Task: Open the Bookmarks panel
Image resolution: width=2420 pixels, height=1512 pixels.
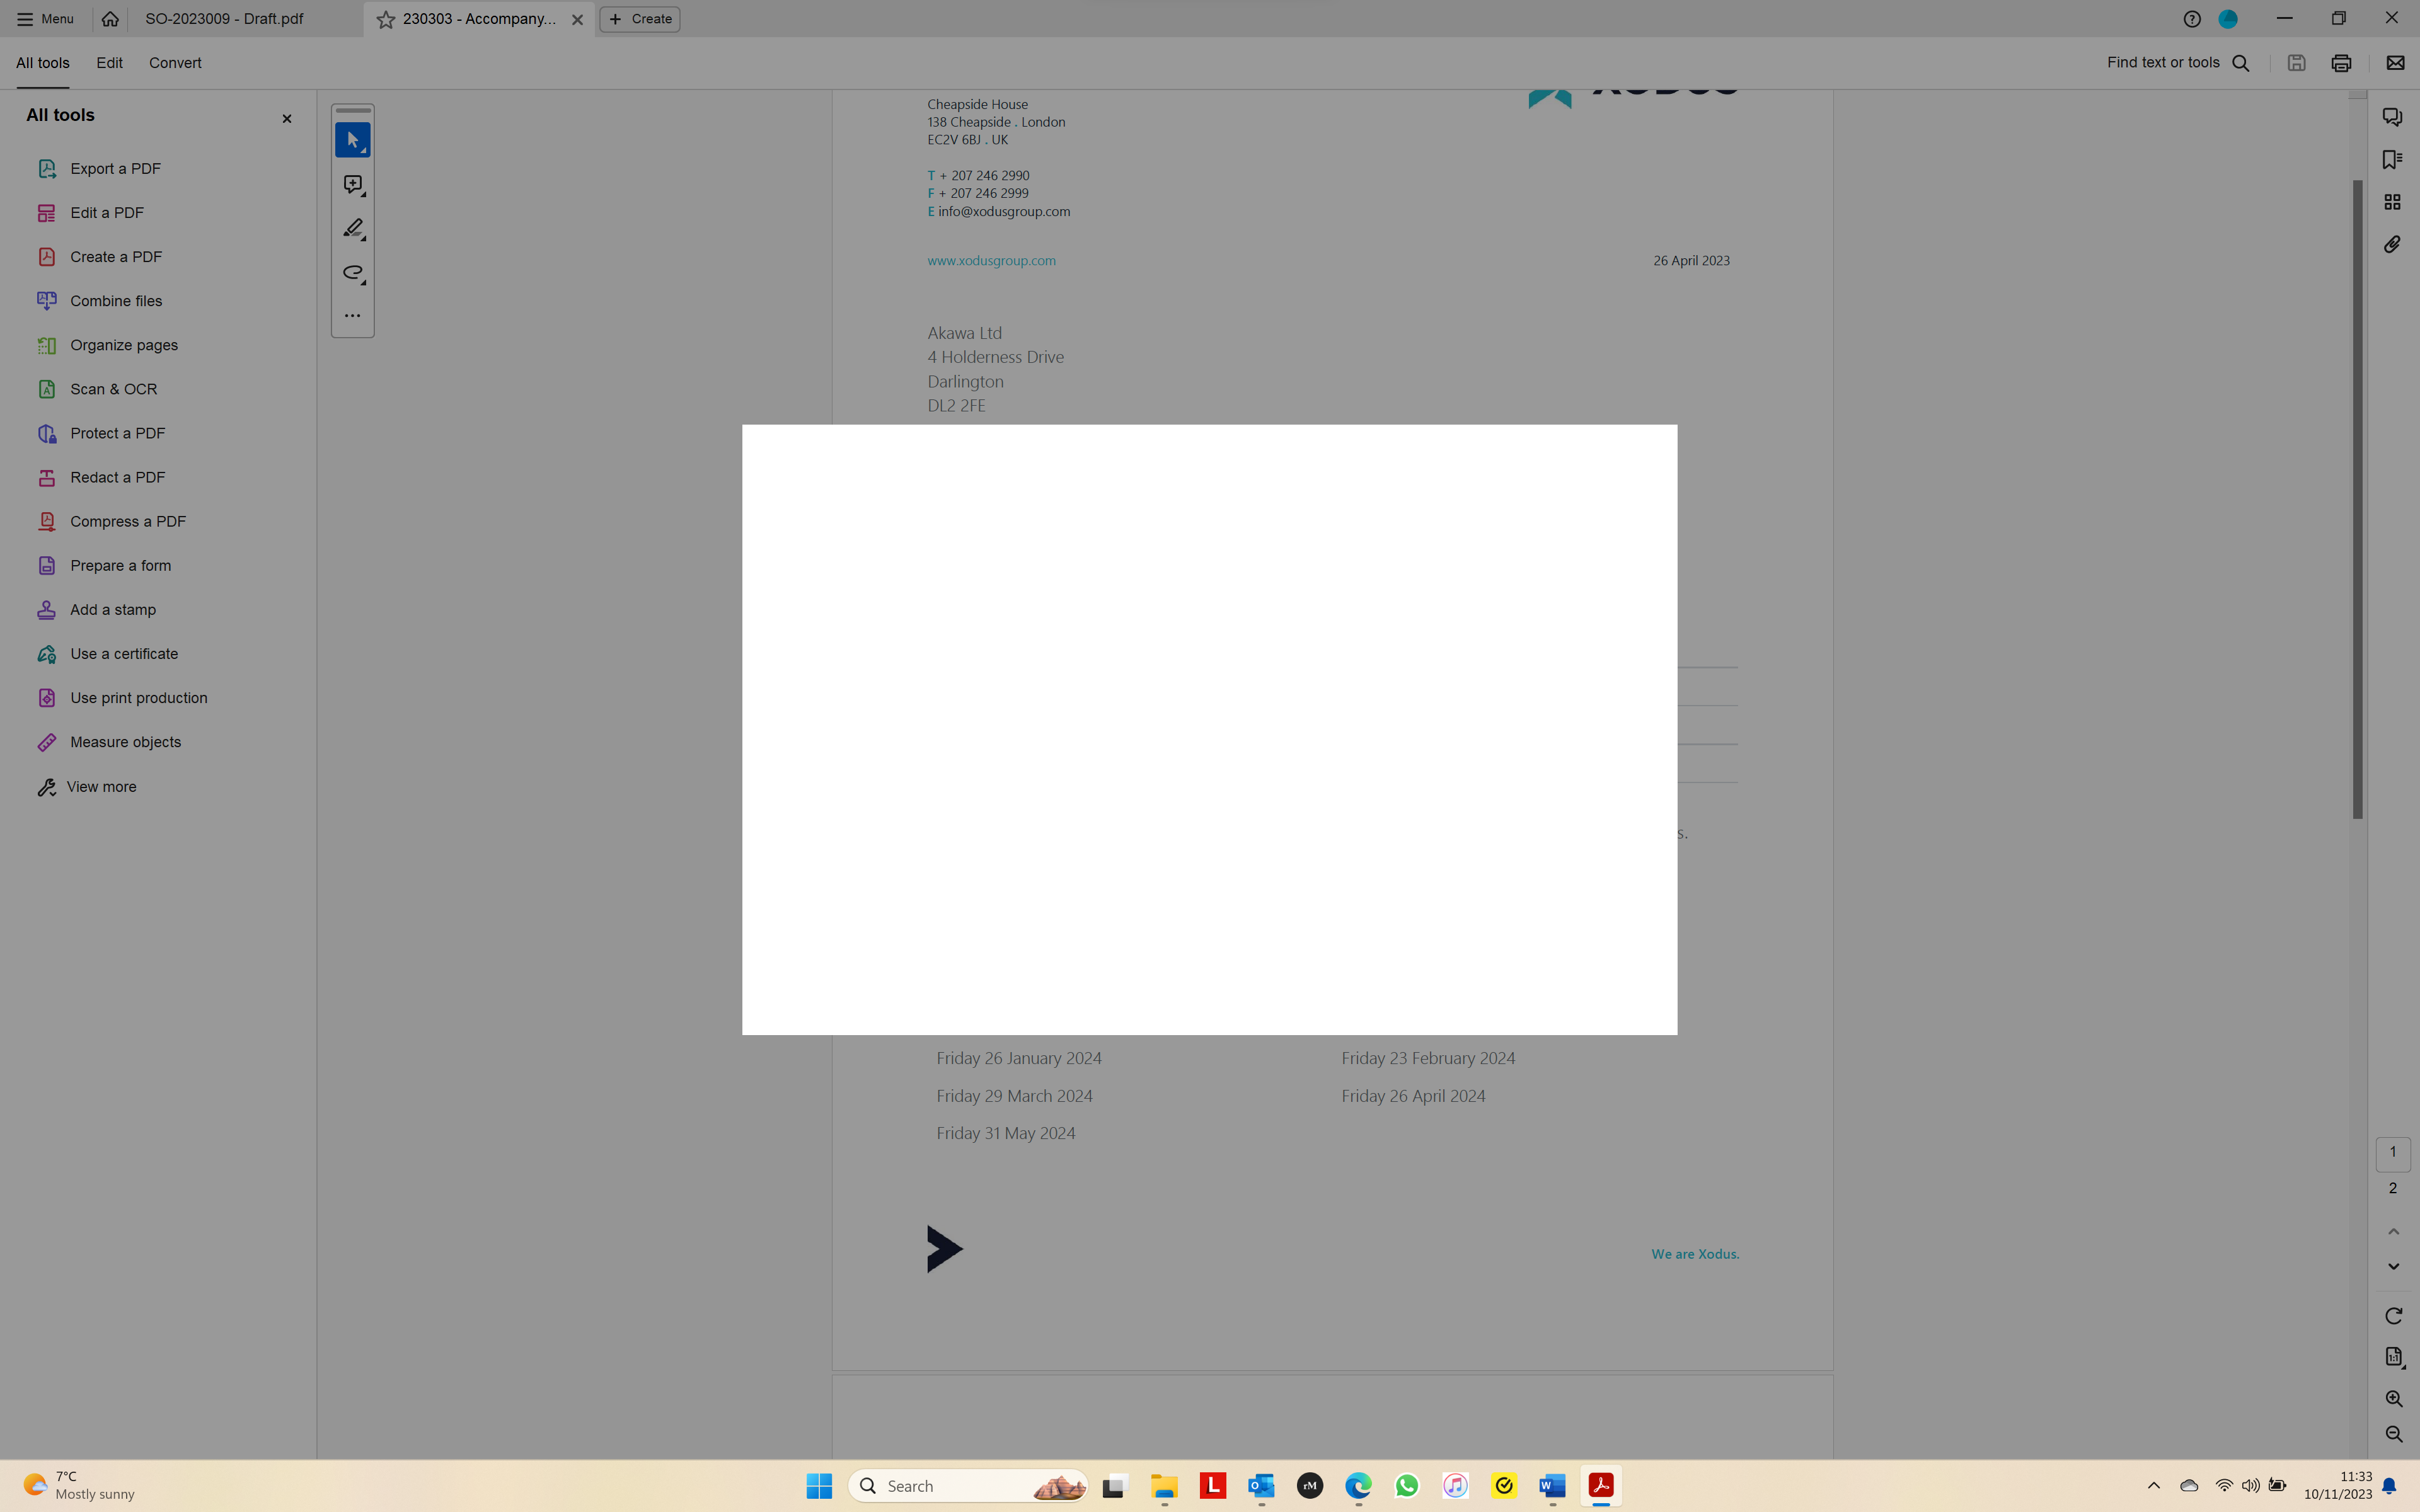Action: click(x=2394, y=159)
